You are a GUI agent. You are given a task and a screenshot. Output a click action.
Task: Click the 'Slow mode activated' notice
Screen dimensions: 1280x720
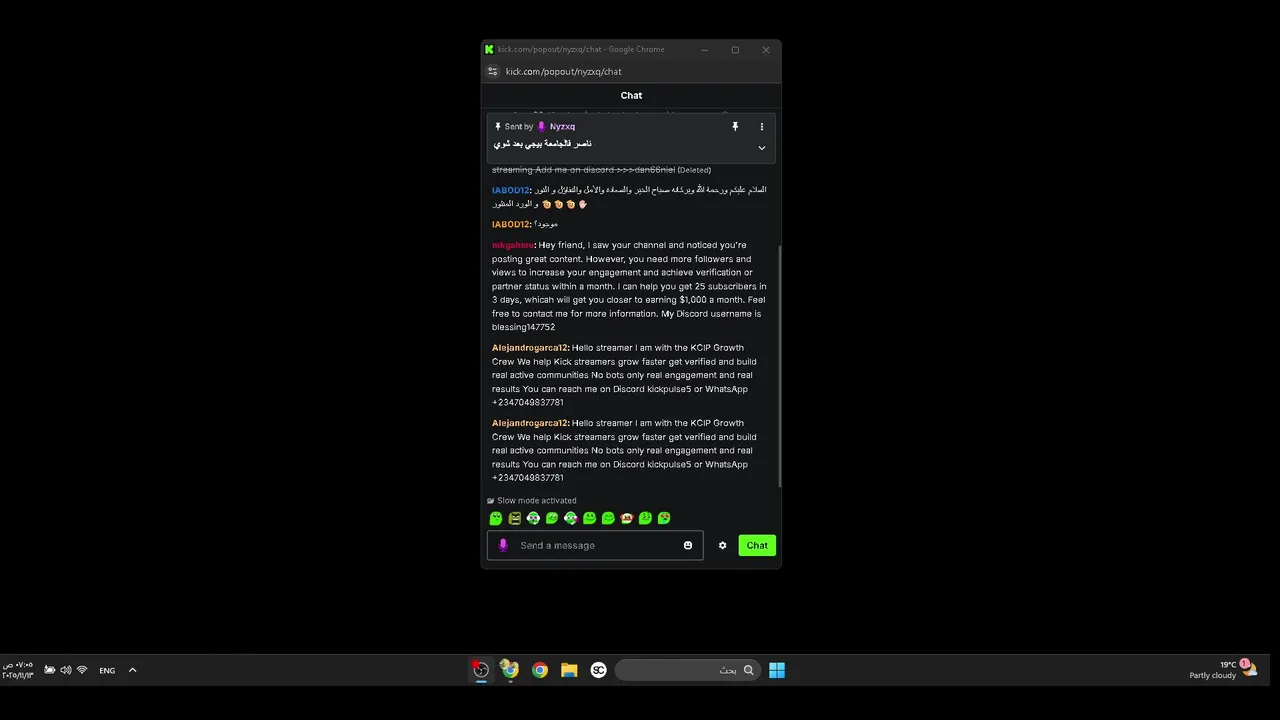(532, 501)
